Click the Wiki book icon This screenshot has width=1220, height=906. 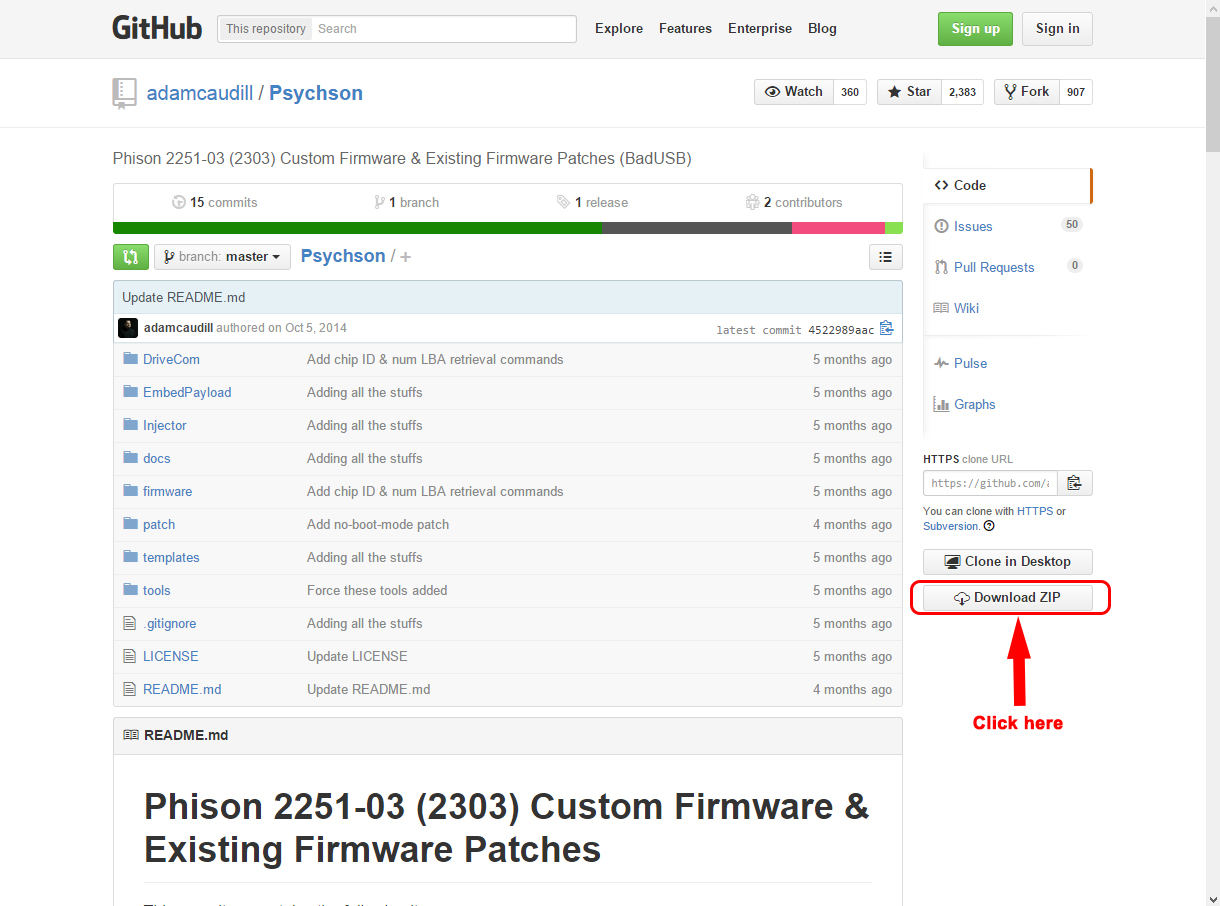point(941,308)
